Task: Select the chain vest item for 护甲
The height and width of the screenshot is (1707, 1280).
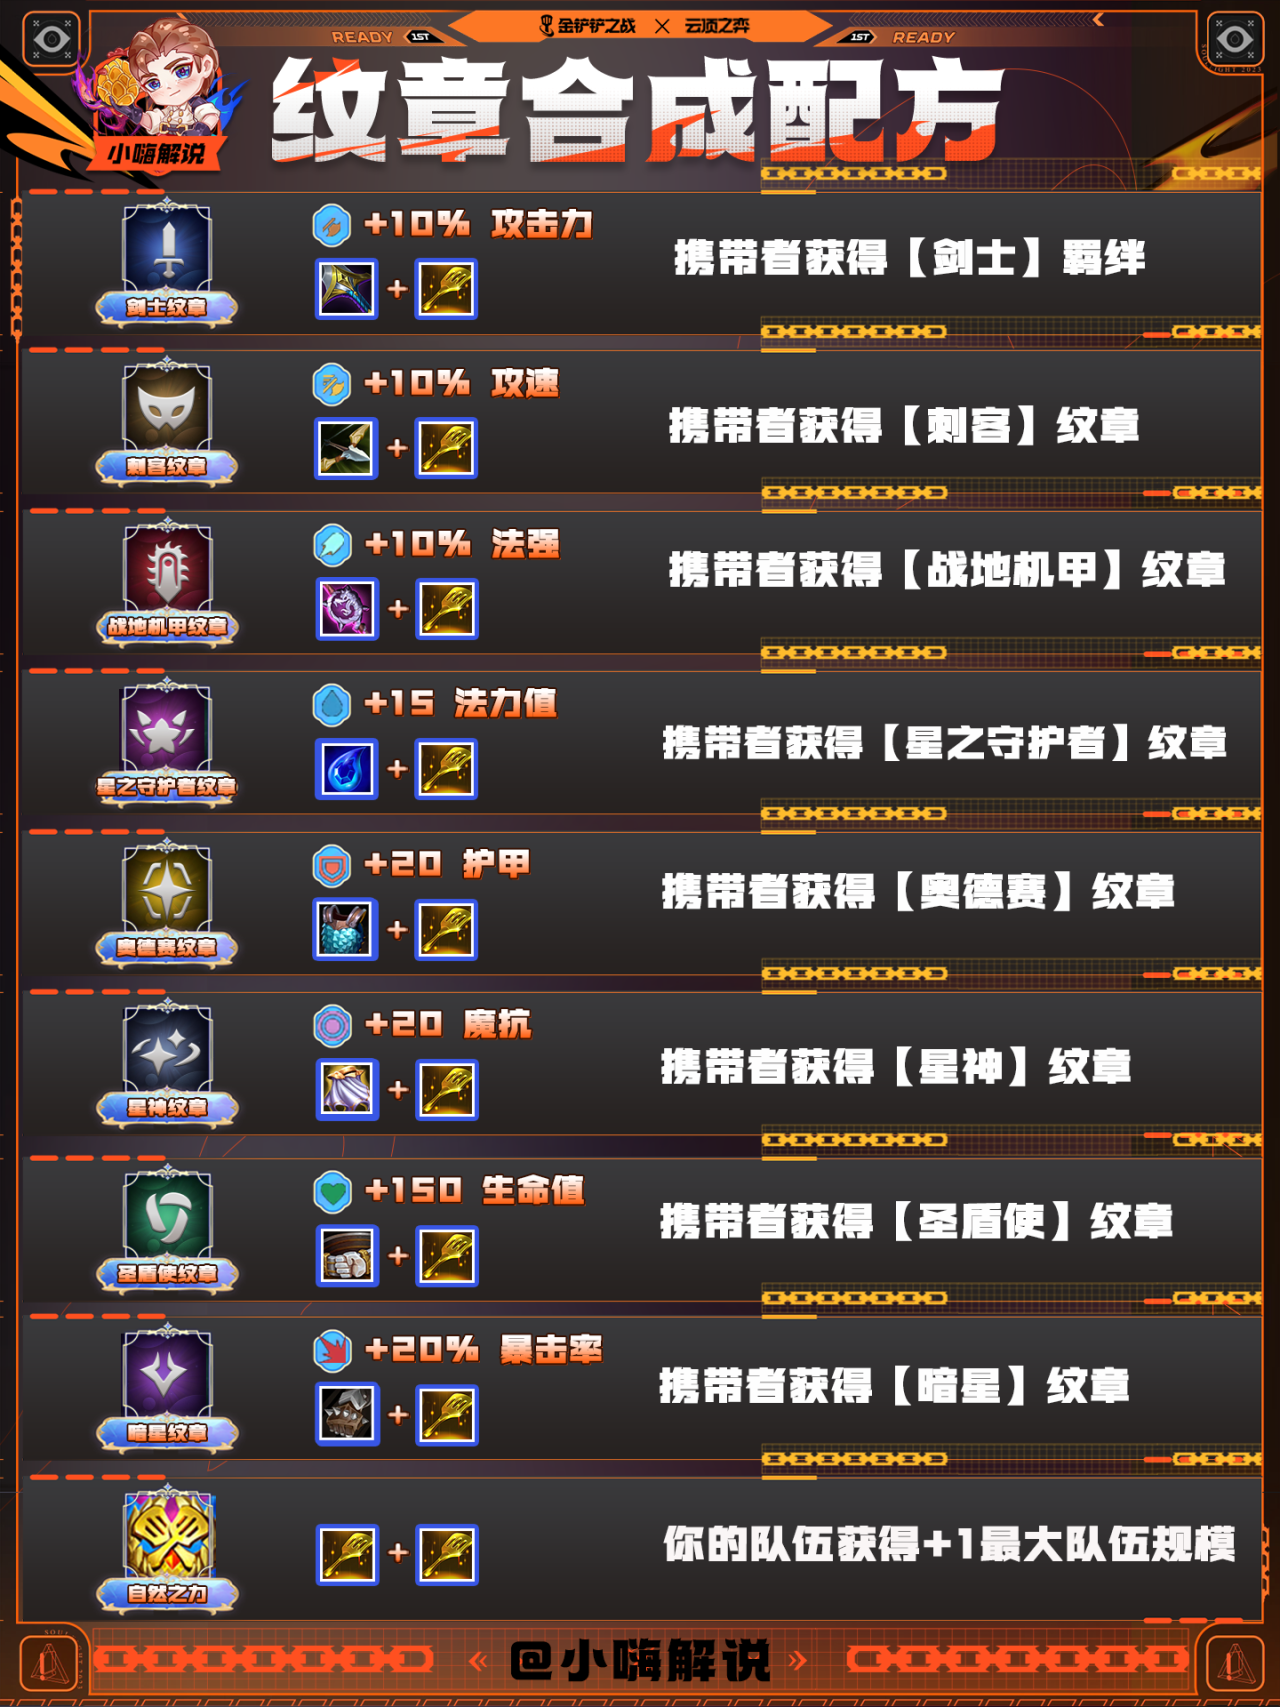Action: point(347,929)
